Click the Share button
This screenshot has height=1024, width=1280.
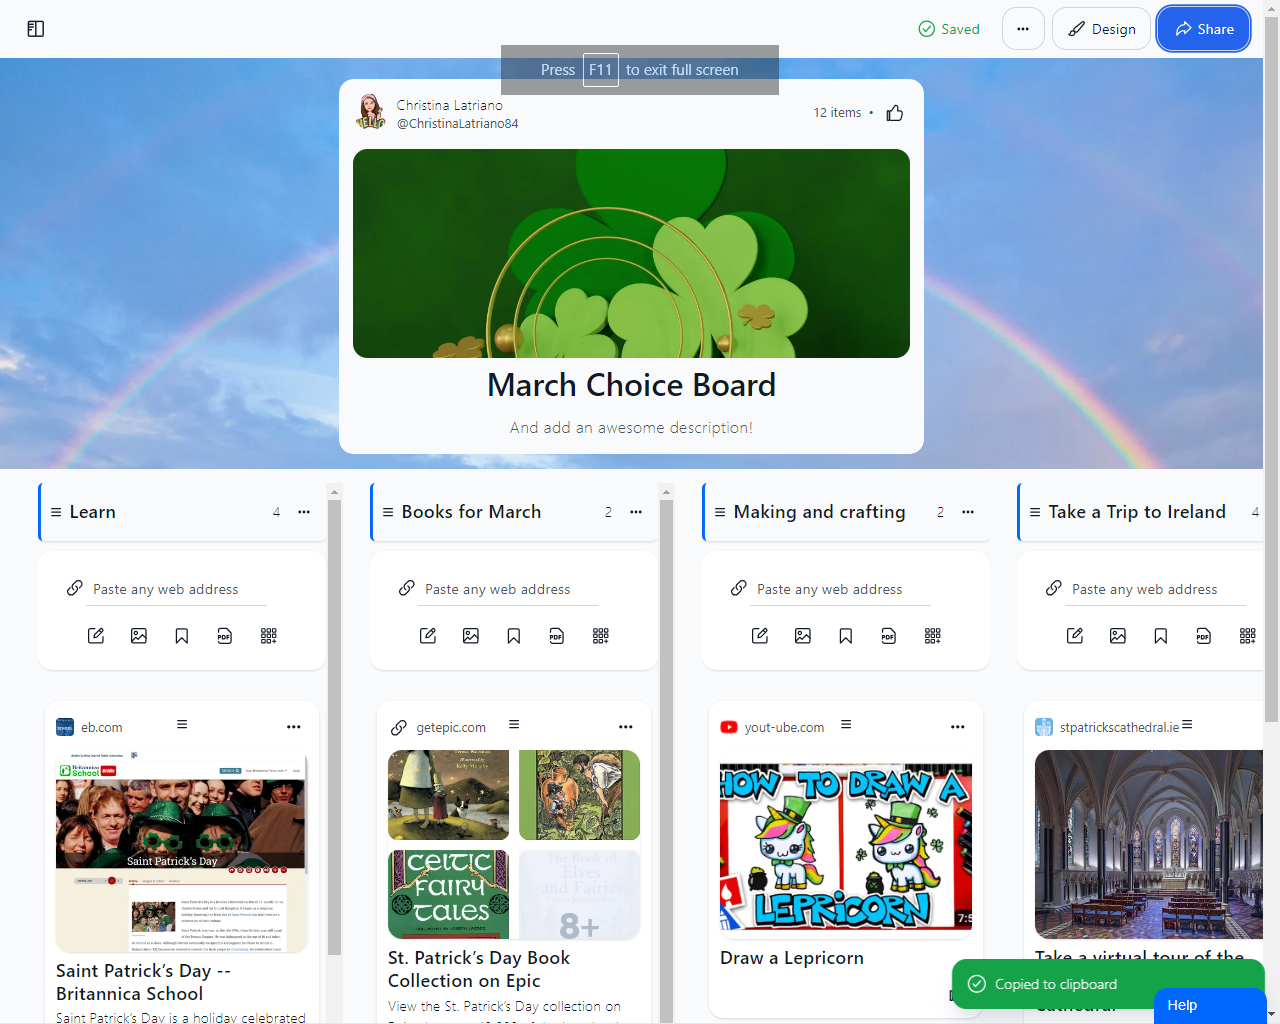1203,29
